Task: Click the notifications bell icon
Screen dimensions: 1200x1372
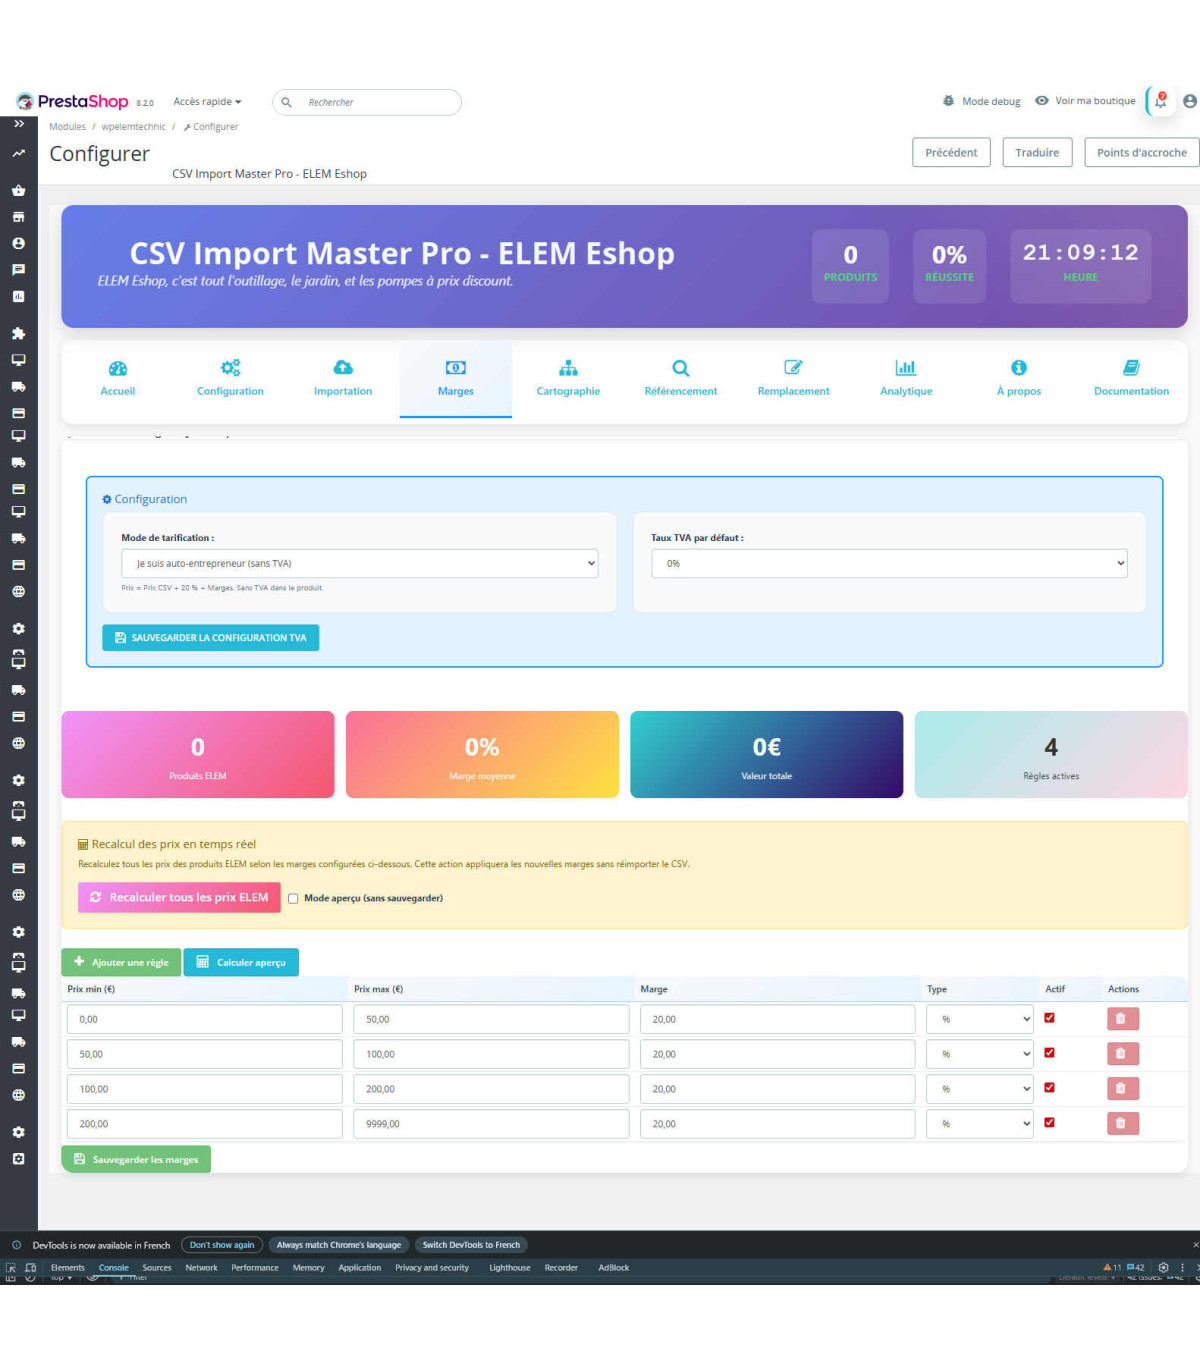Action: click(x=1160, y=101)
